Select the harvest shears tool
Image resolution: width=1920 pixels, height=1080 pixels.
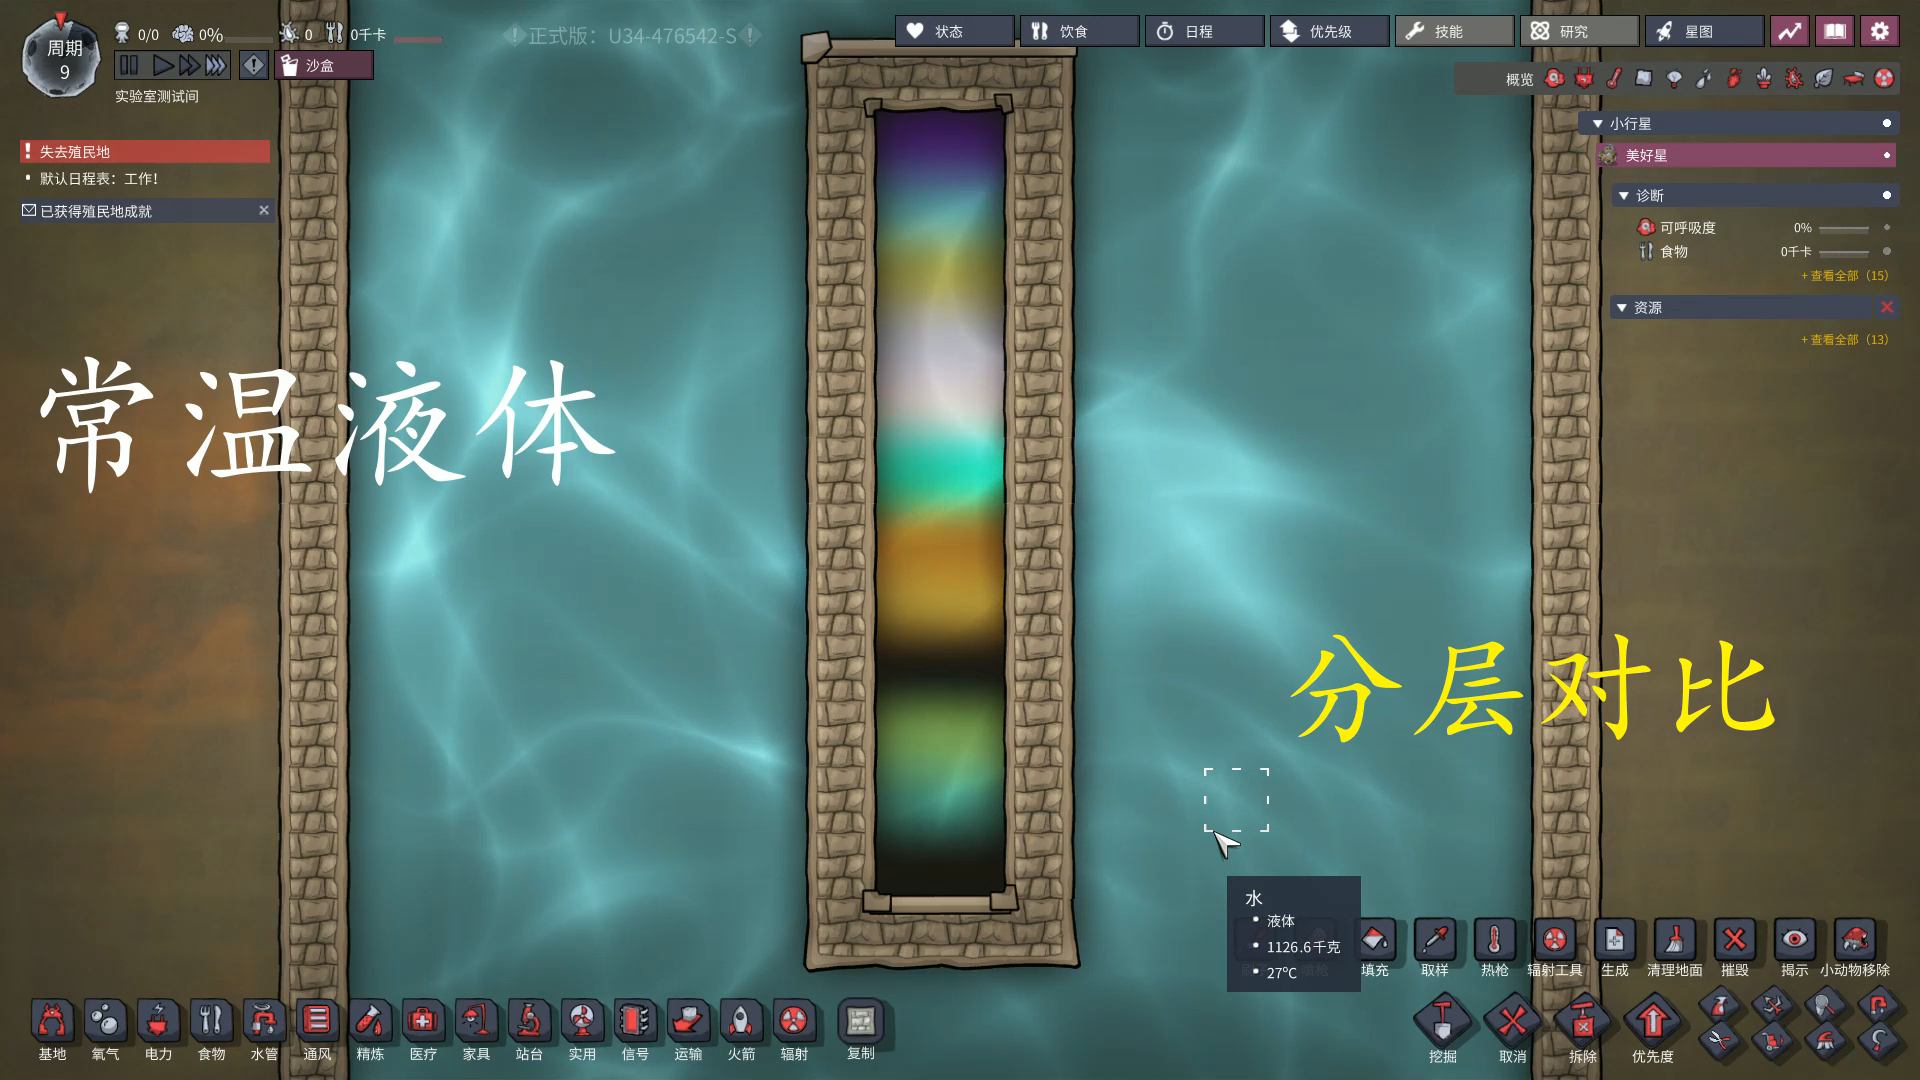click(1720, 1041)
